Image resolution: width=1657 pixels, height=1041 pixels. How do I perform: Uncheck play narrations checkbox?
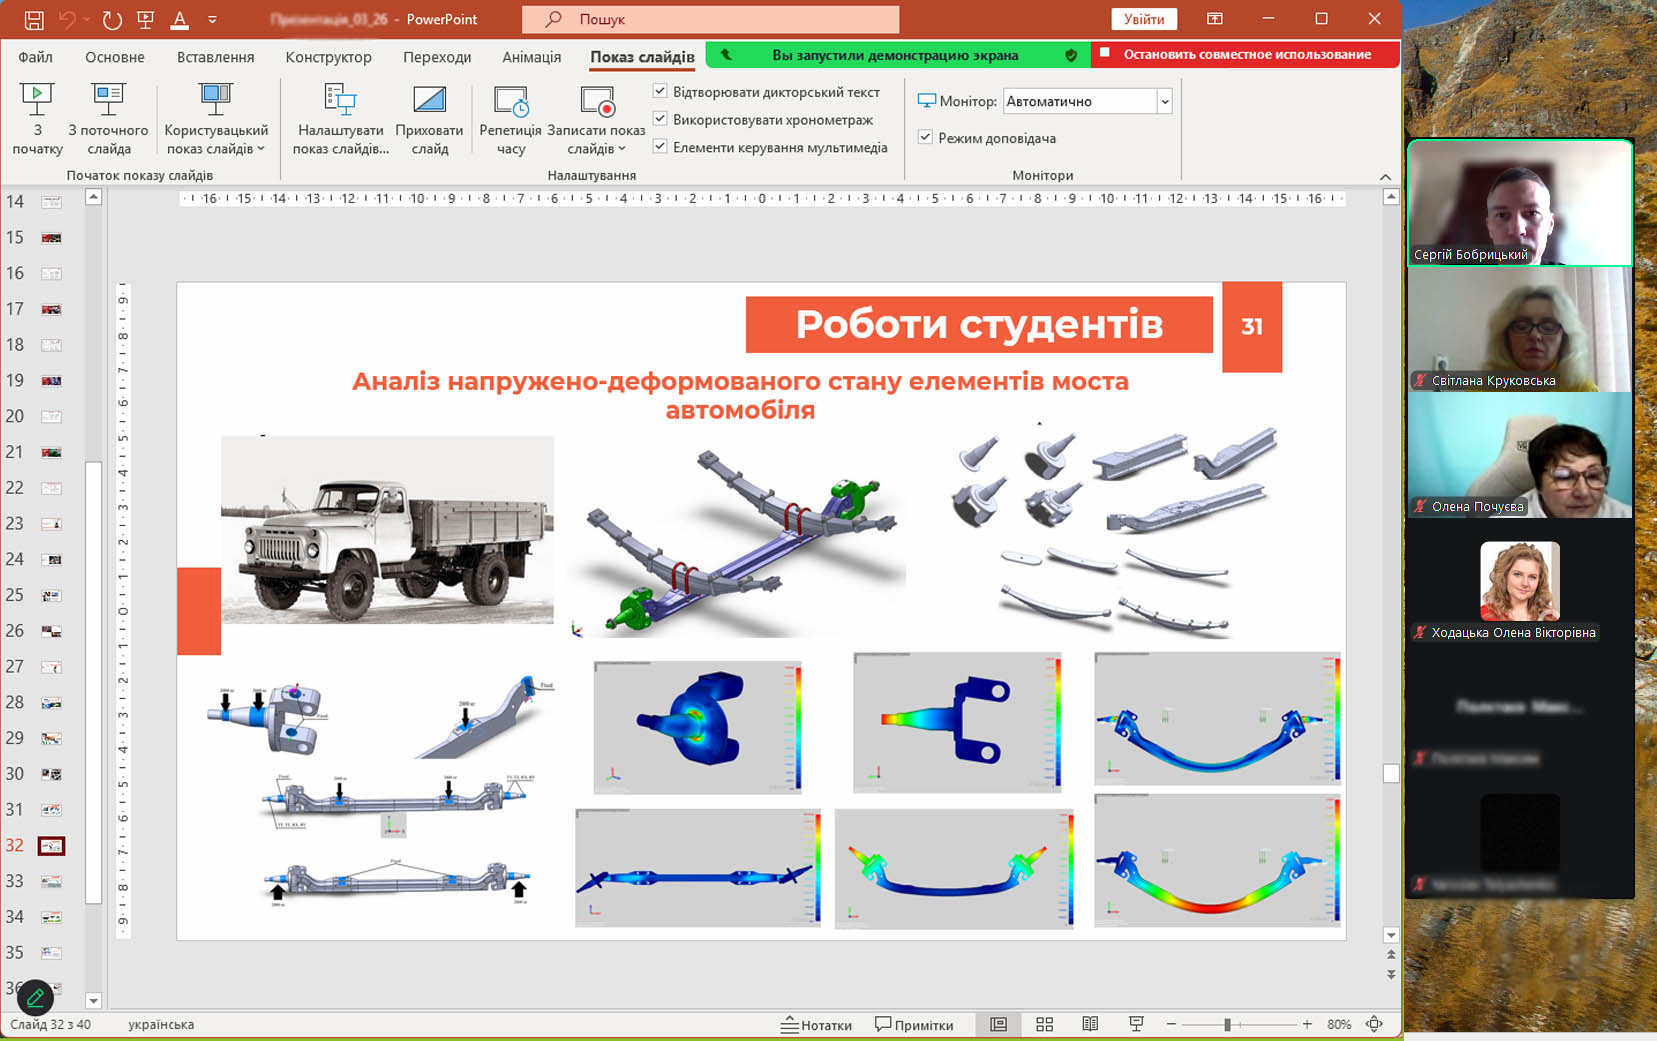click(660, 91)
